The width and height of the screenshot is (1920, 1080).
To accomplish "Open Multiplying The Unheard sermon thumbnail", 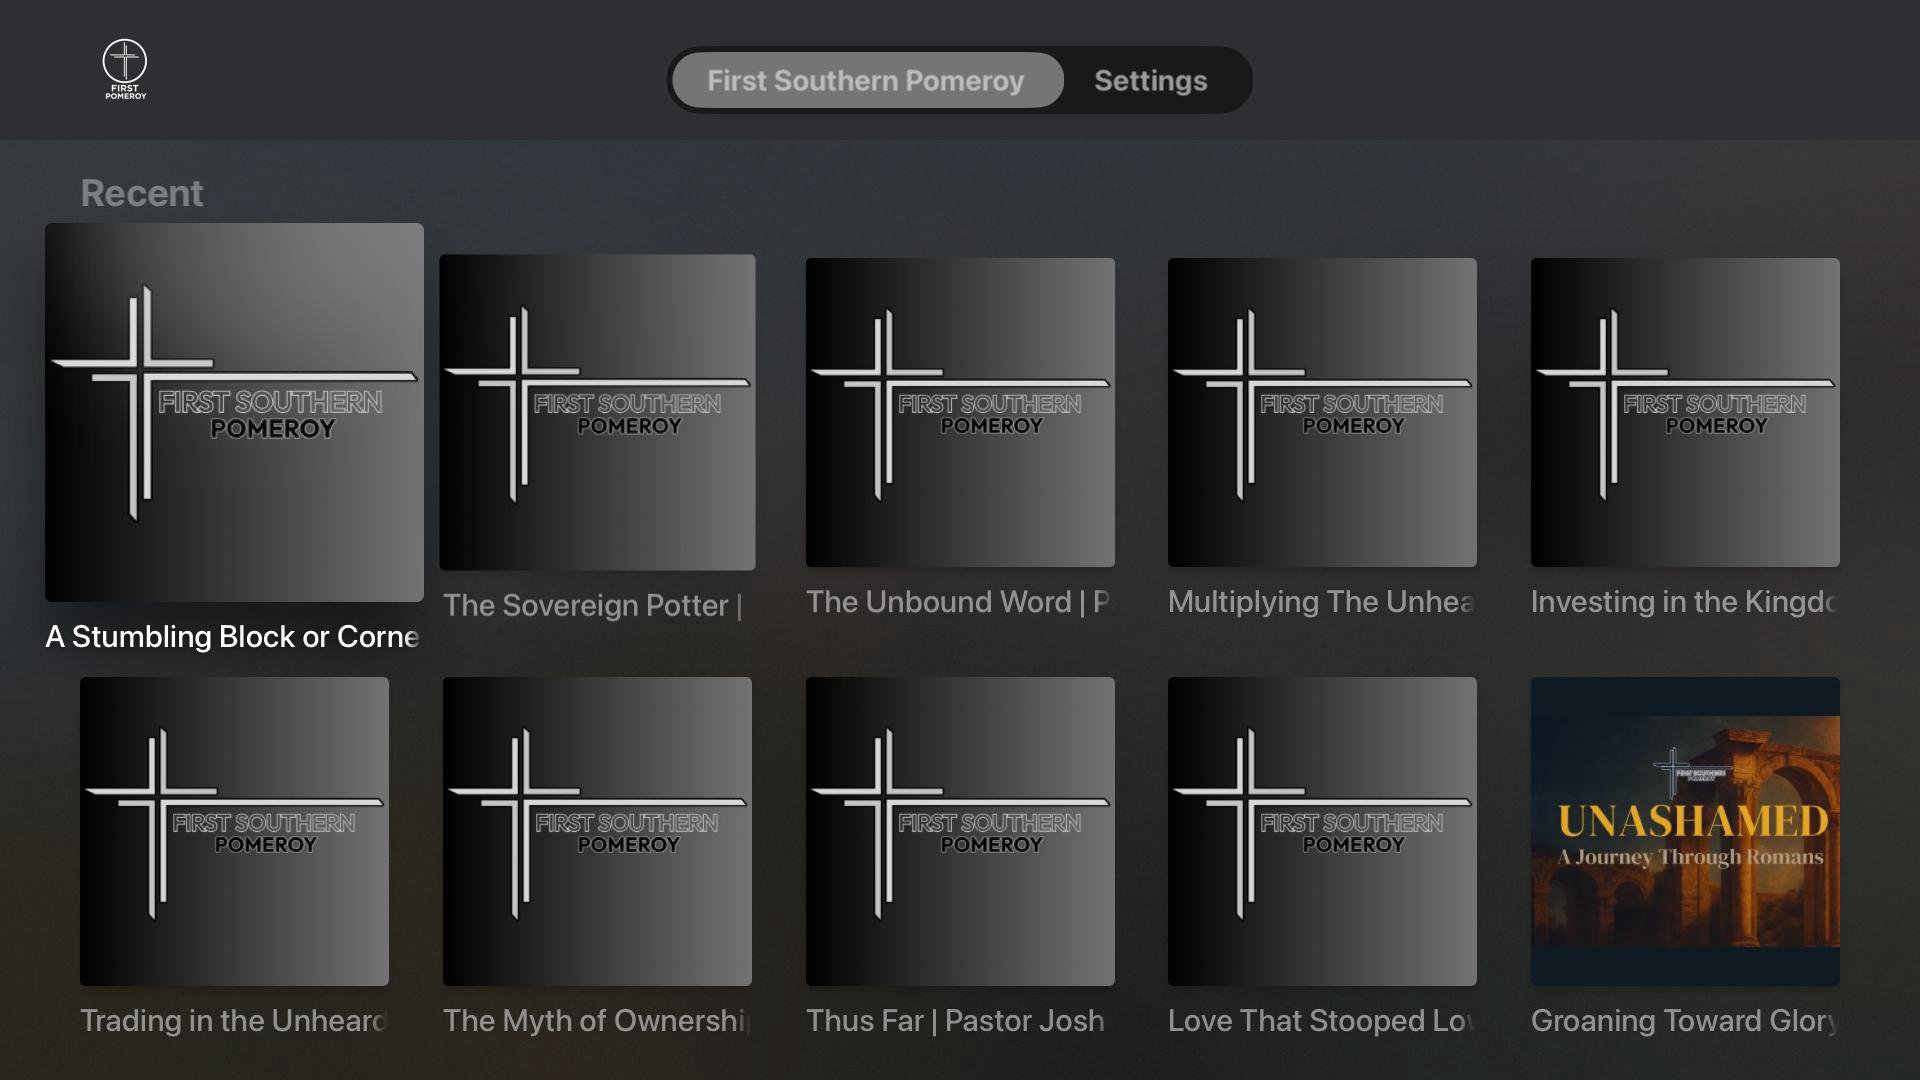I will pyautogui.click(x=1322, y=412).
